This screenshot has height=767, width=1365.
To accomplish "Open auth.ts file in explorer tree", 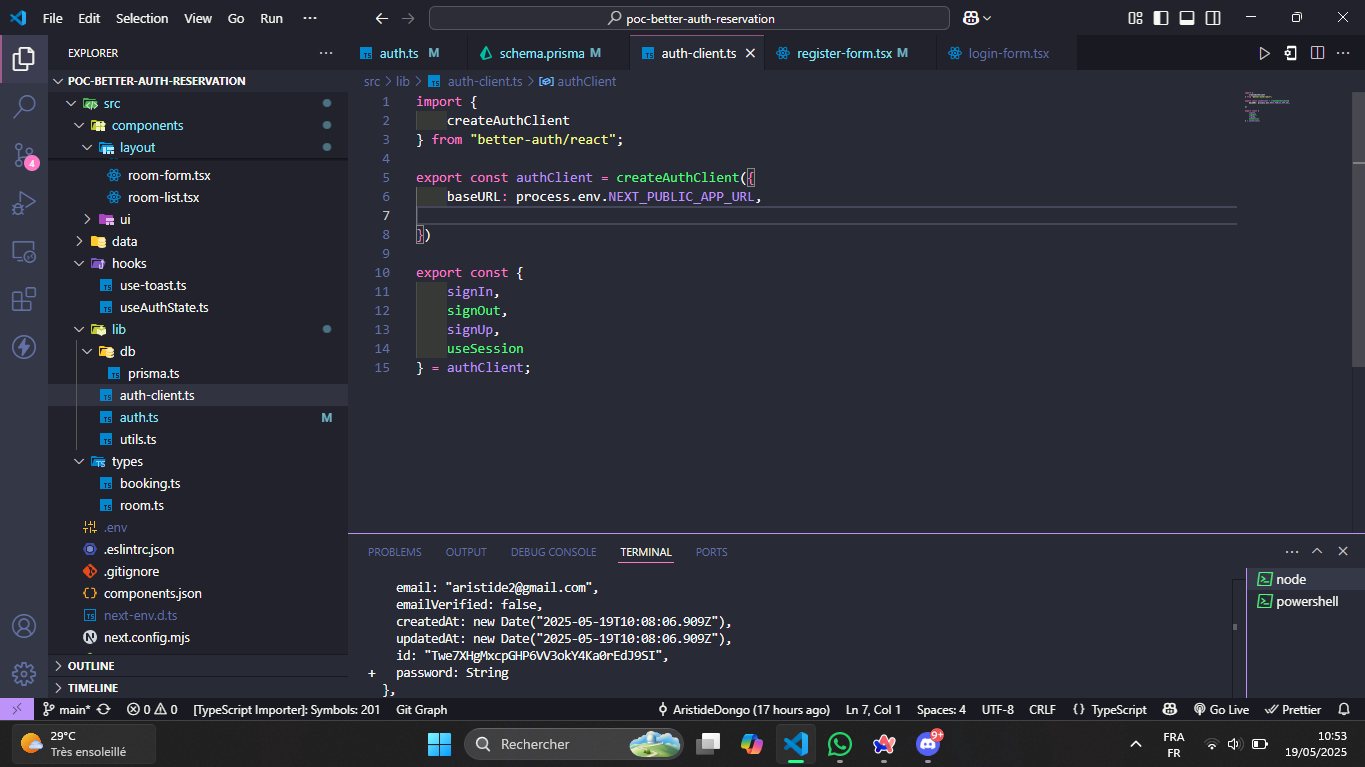I will (x=139, y=417).
